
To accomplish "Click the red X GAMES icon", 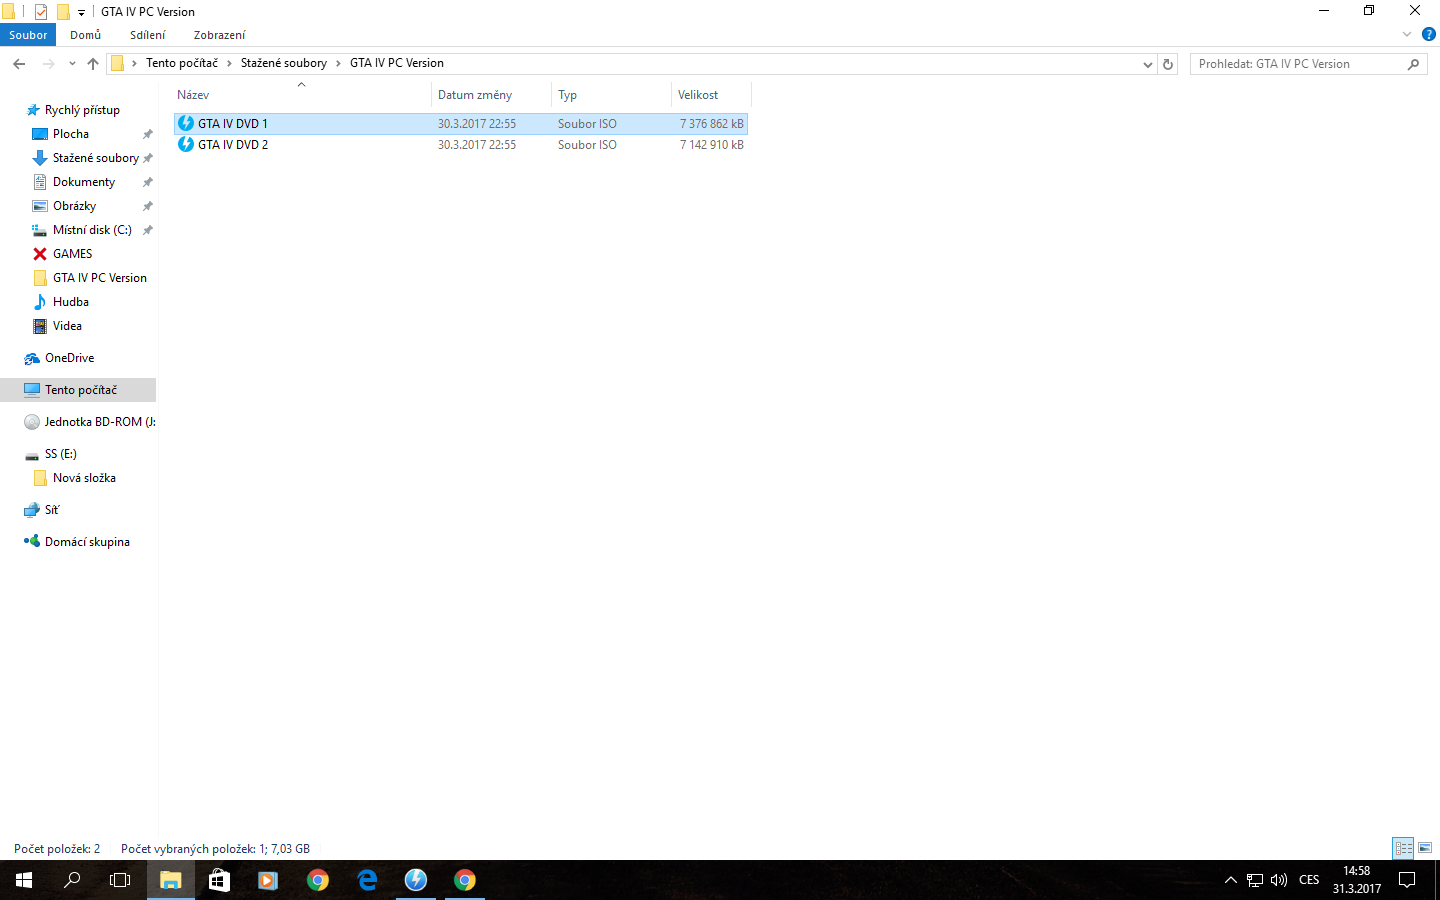I will tap(40, 254).
